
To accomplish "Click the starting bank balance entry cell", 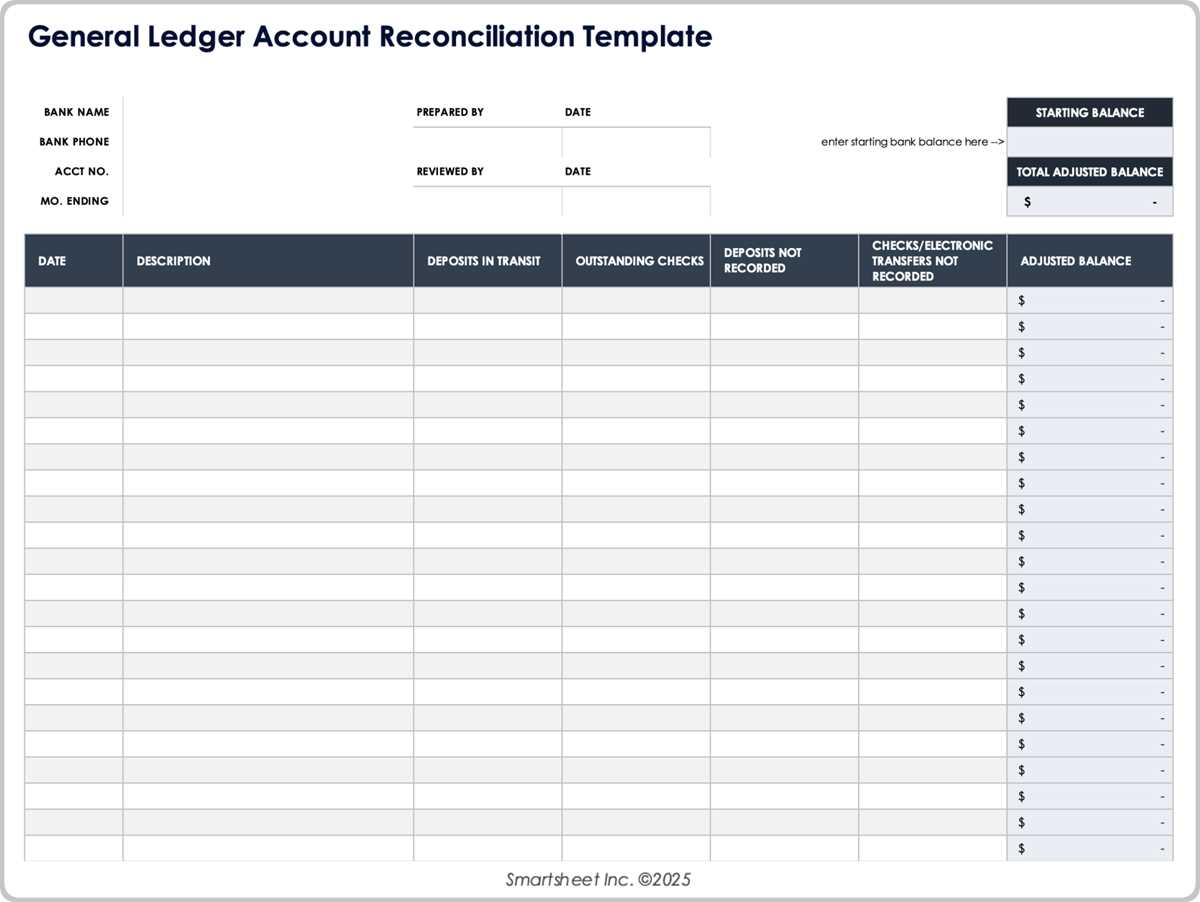I will click(x=1090, y=142).
